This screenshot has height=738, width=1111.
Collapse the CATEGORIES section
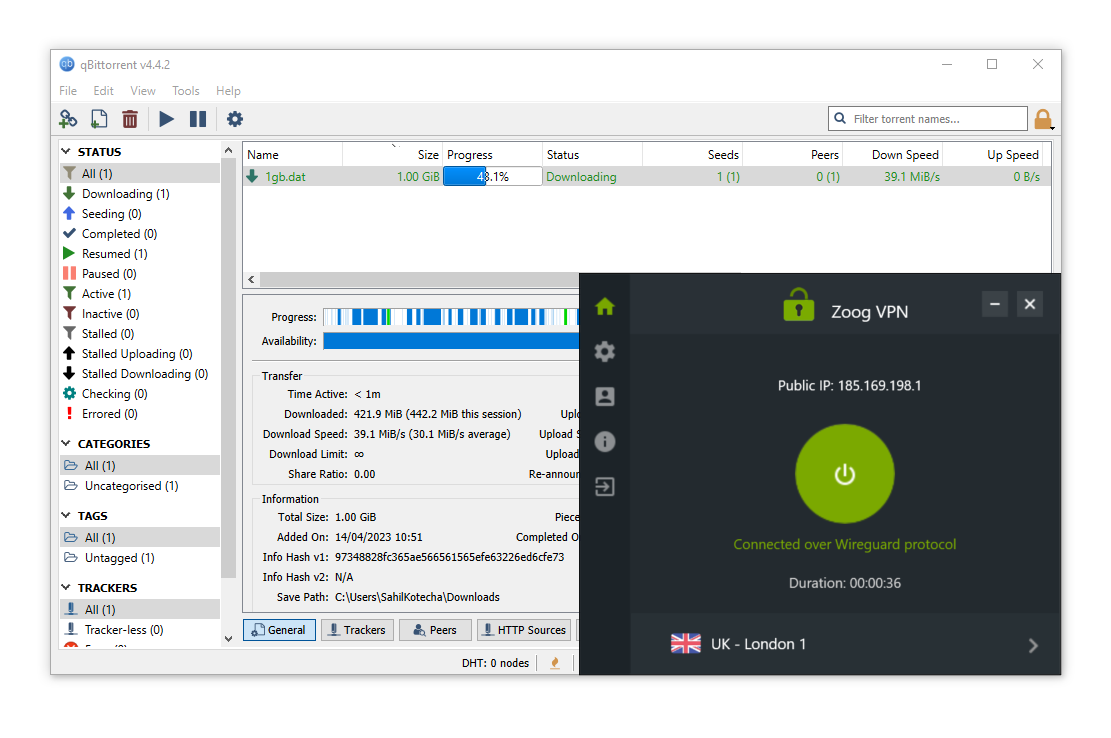pos(66,443)
